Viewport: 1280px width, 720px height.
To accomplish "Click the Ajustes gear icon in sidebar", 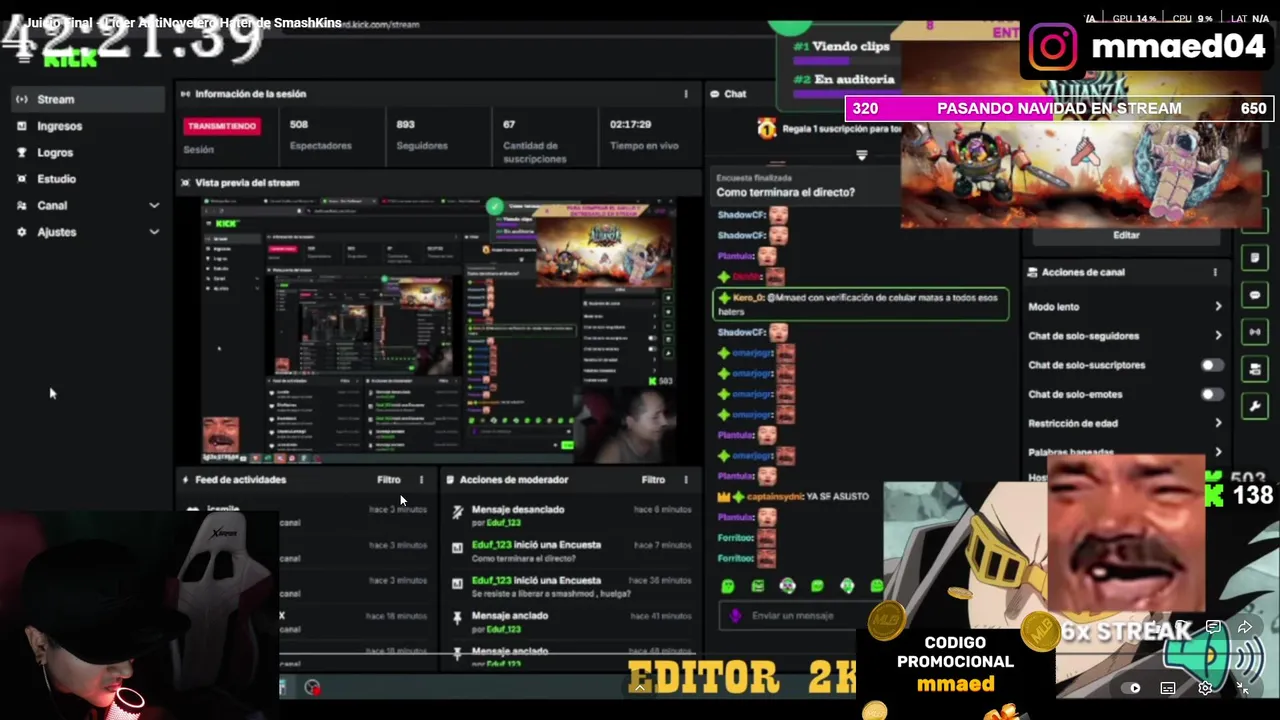I will point(22,232).
